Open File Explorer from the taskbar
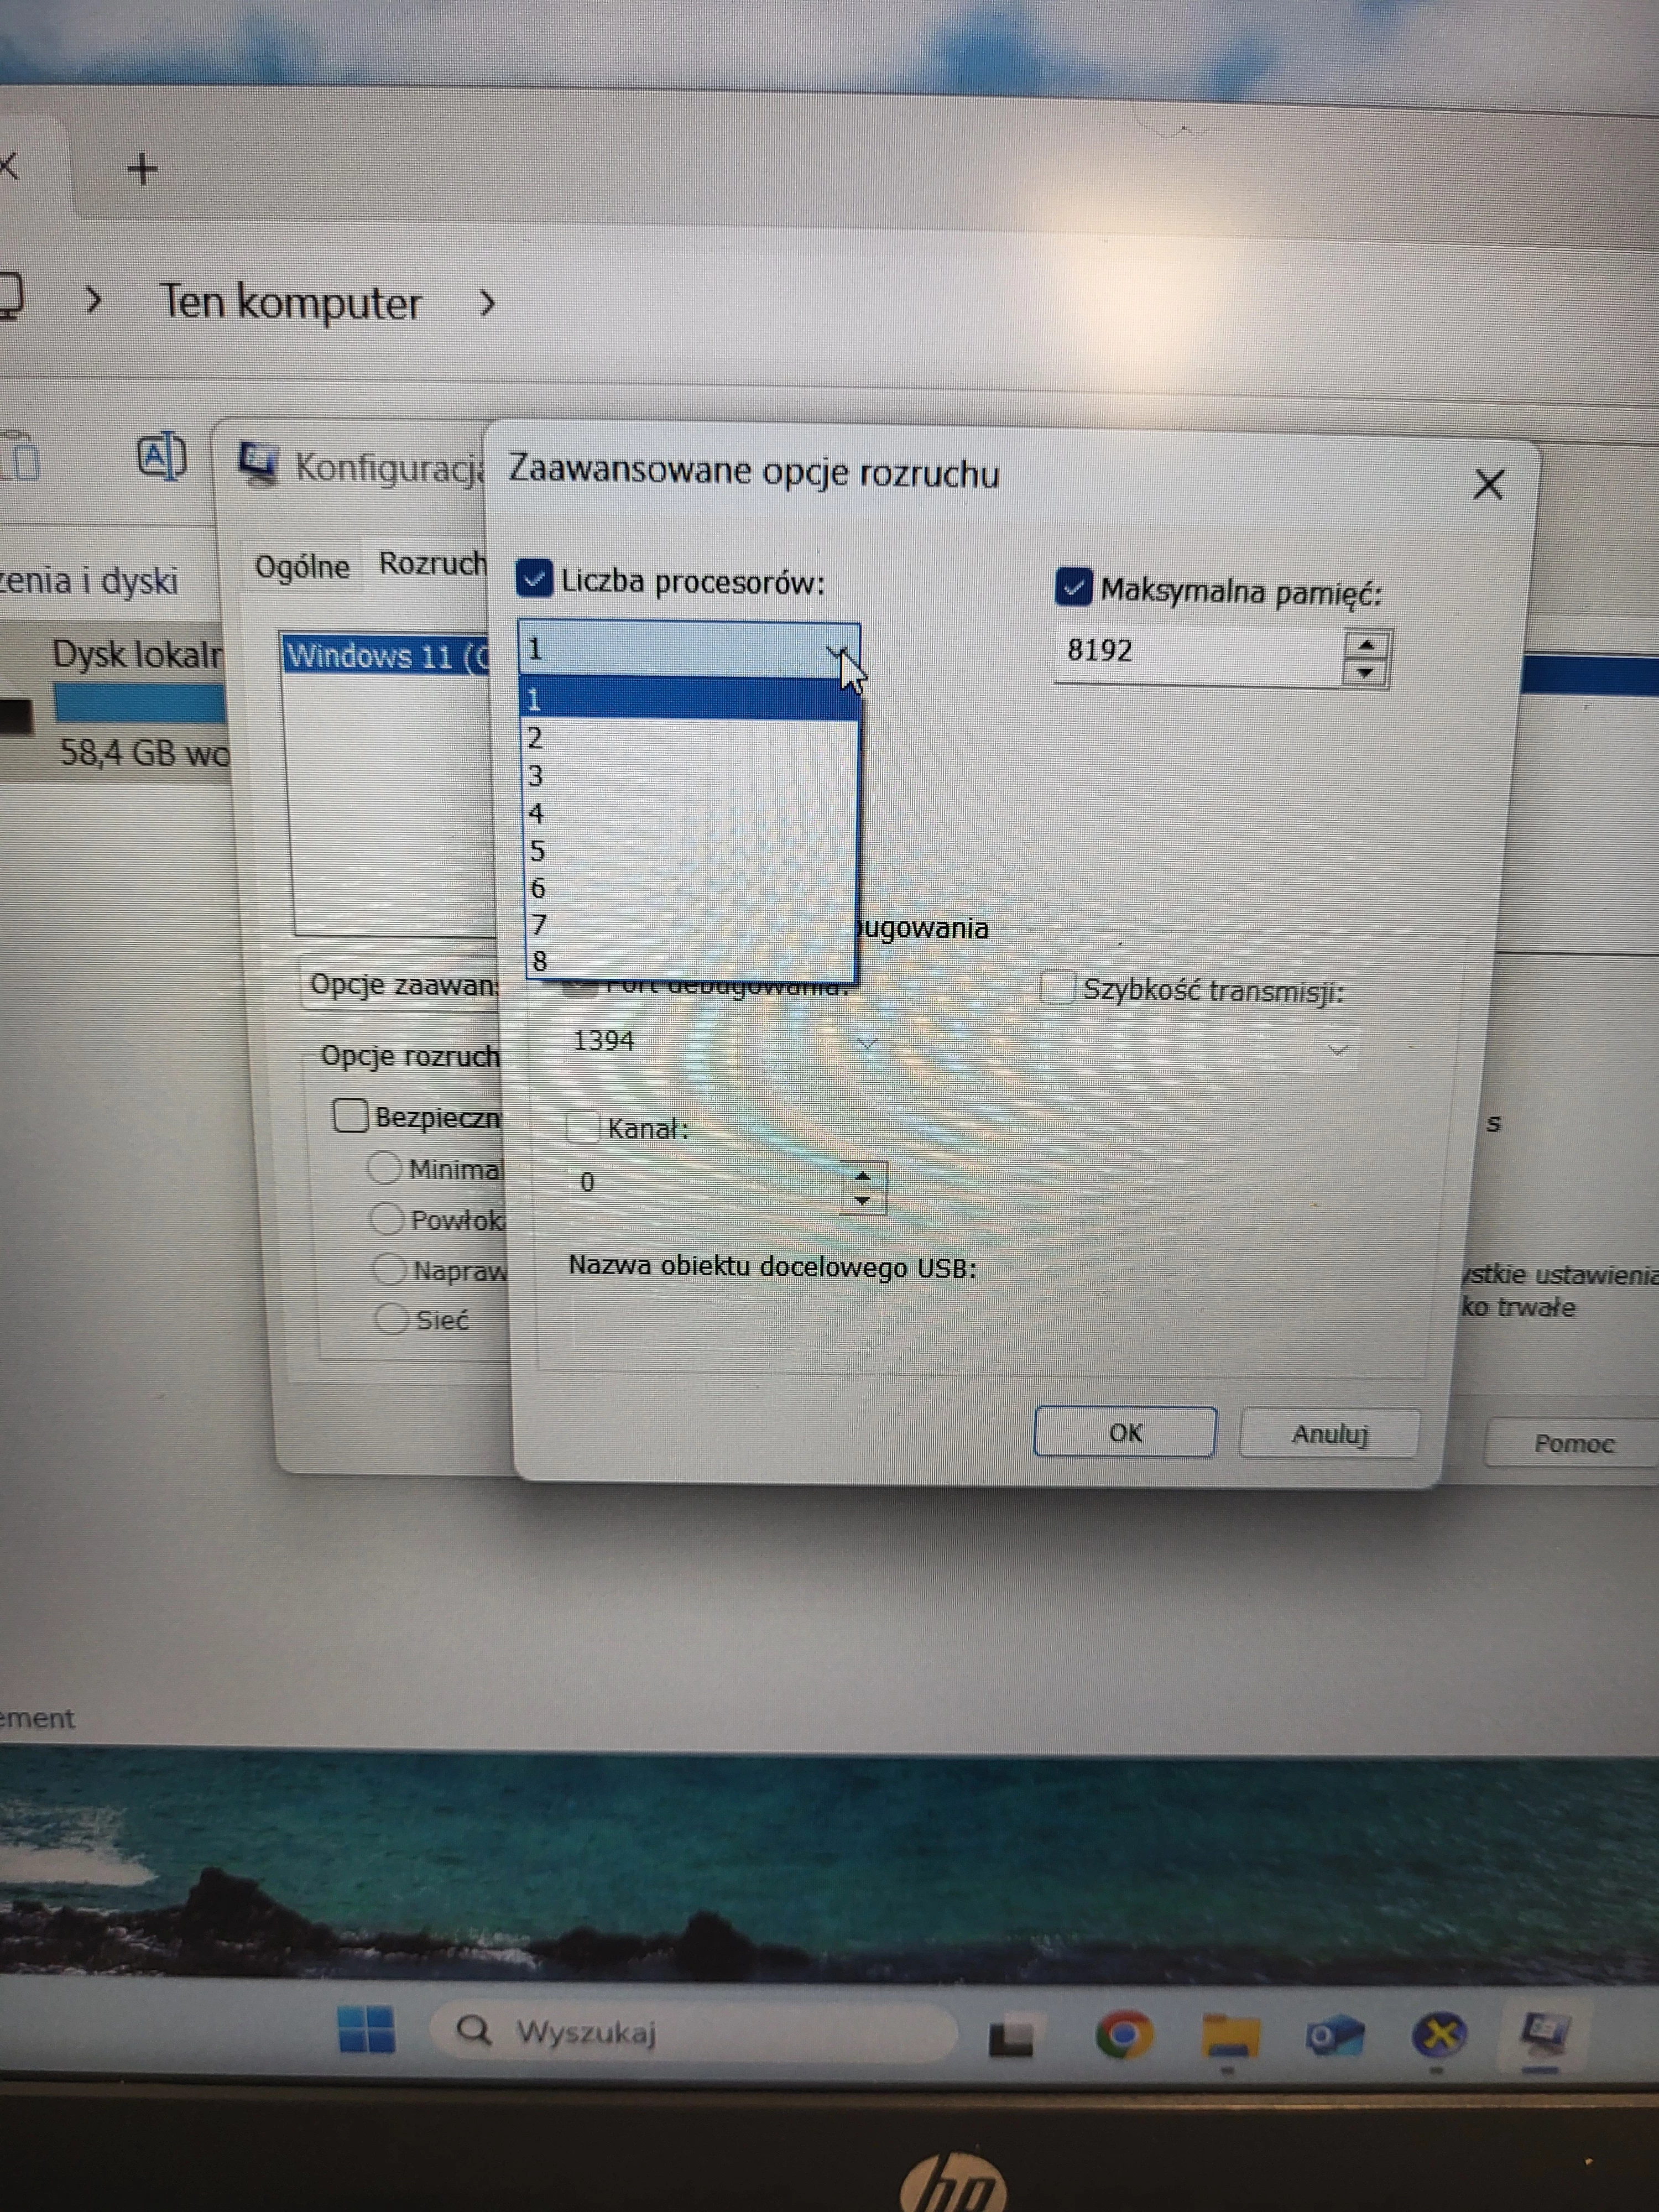This screenshot has width=1659, height=2212. 1229,2035
